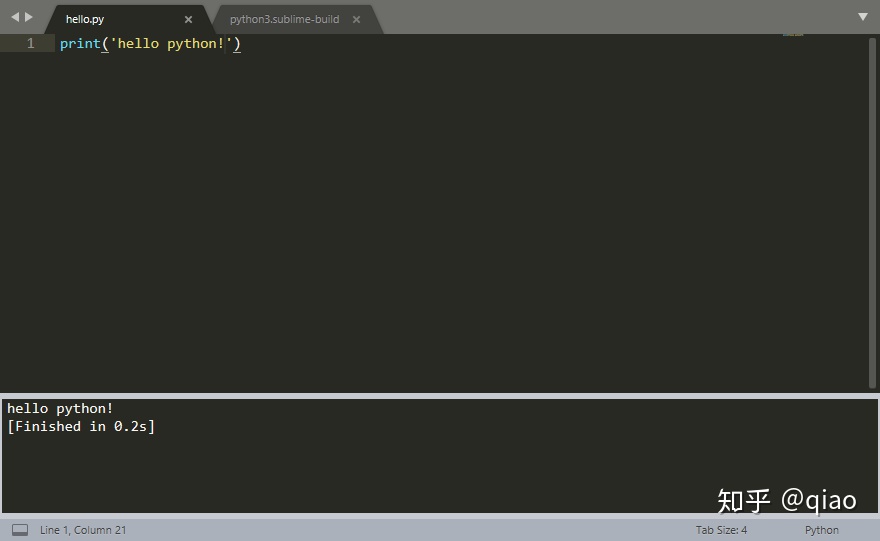Go to previous tab with left arrow

tap(15, 17)
